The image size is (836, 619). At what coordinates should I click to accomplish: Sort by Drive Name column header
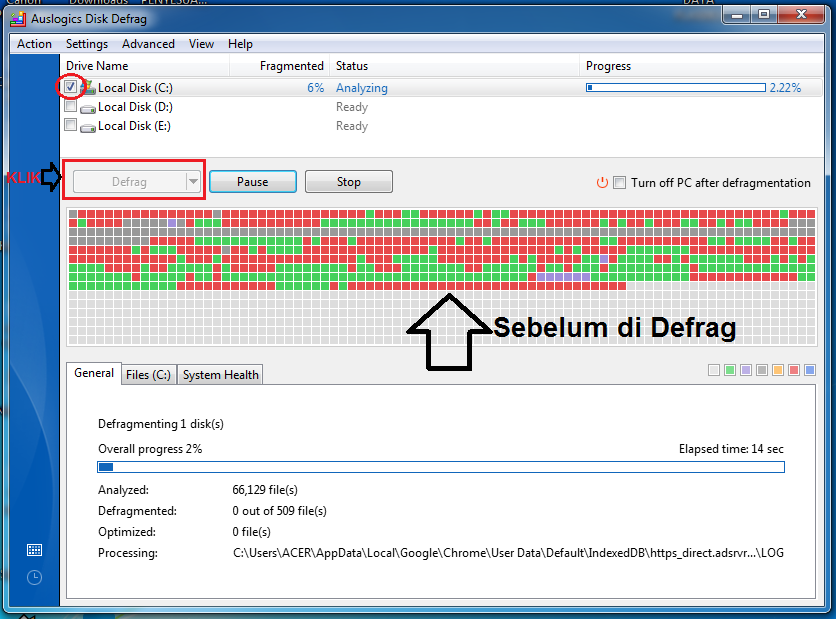click(x=144, y=66)
